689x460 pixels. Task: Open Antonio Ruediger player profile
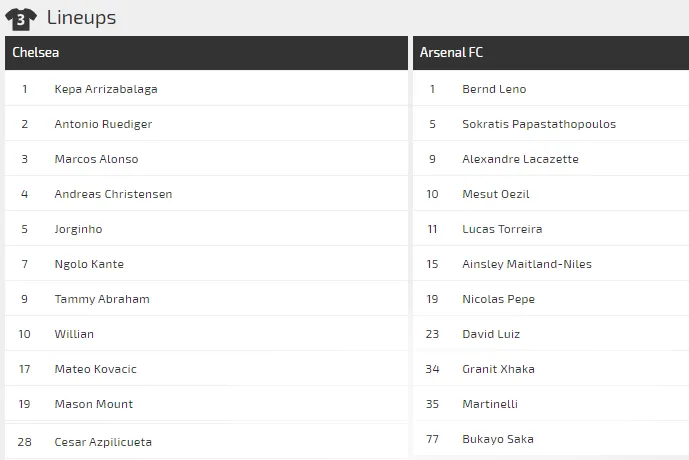(x=103, y=124)
